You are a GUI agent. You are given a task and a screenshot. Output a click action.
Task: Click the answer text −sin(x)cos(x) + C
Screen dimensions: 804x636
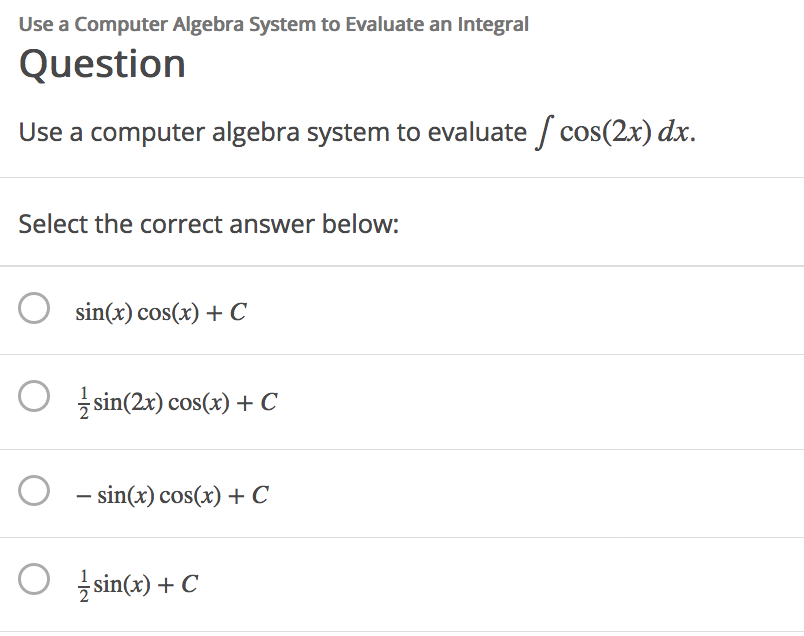(165, 492)
